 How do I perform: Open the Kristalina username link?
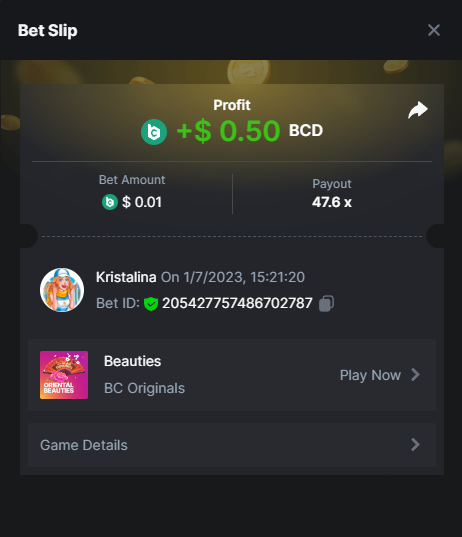(126, 277)
